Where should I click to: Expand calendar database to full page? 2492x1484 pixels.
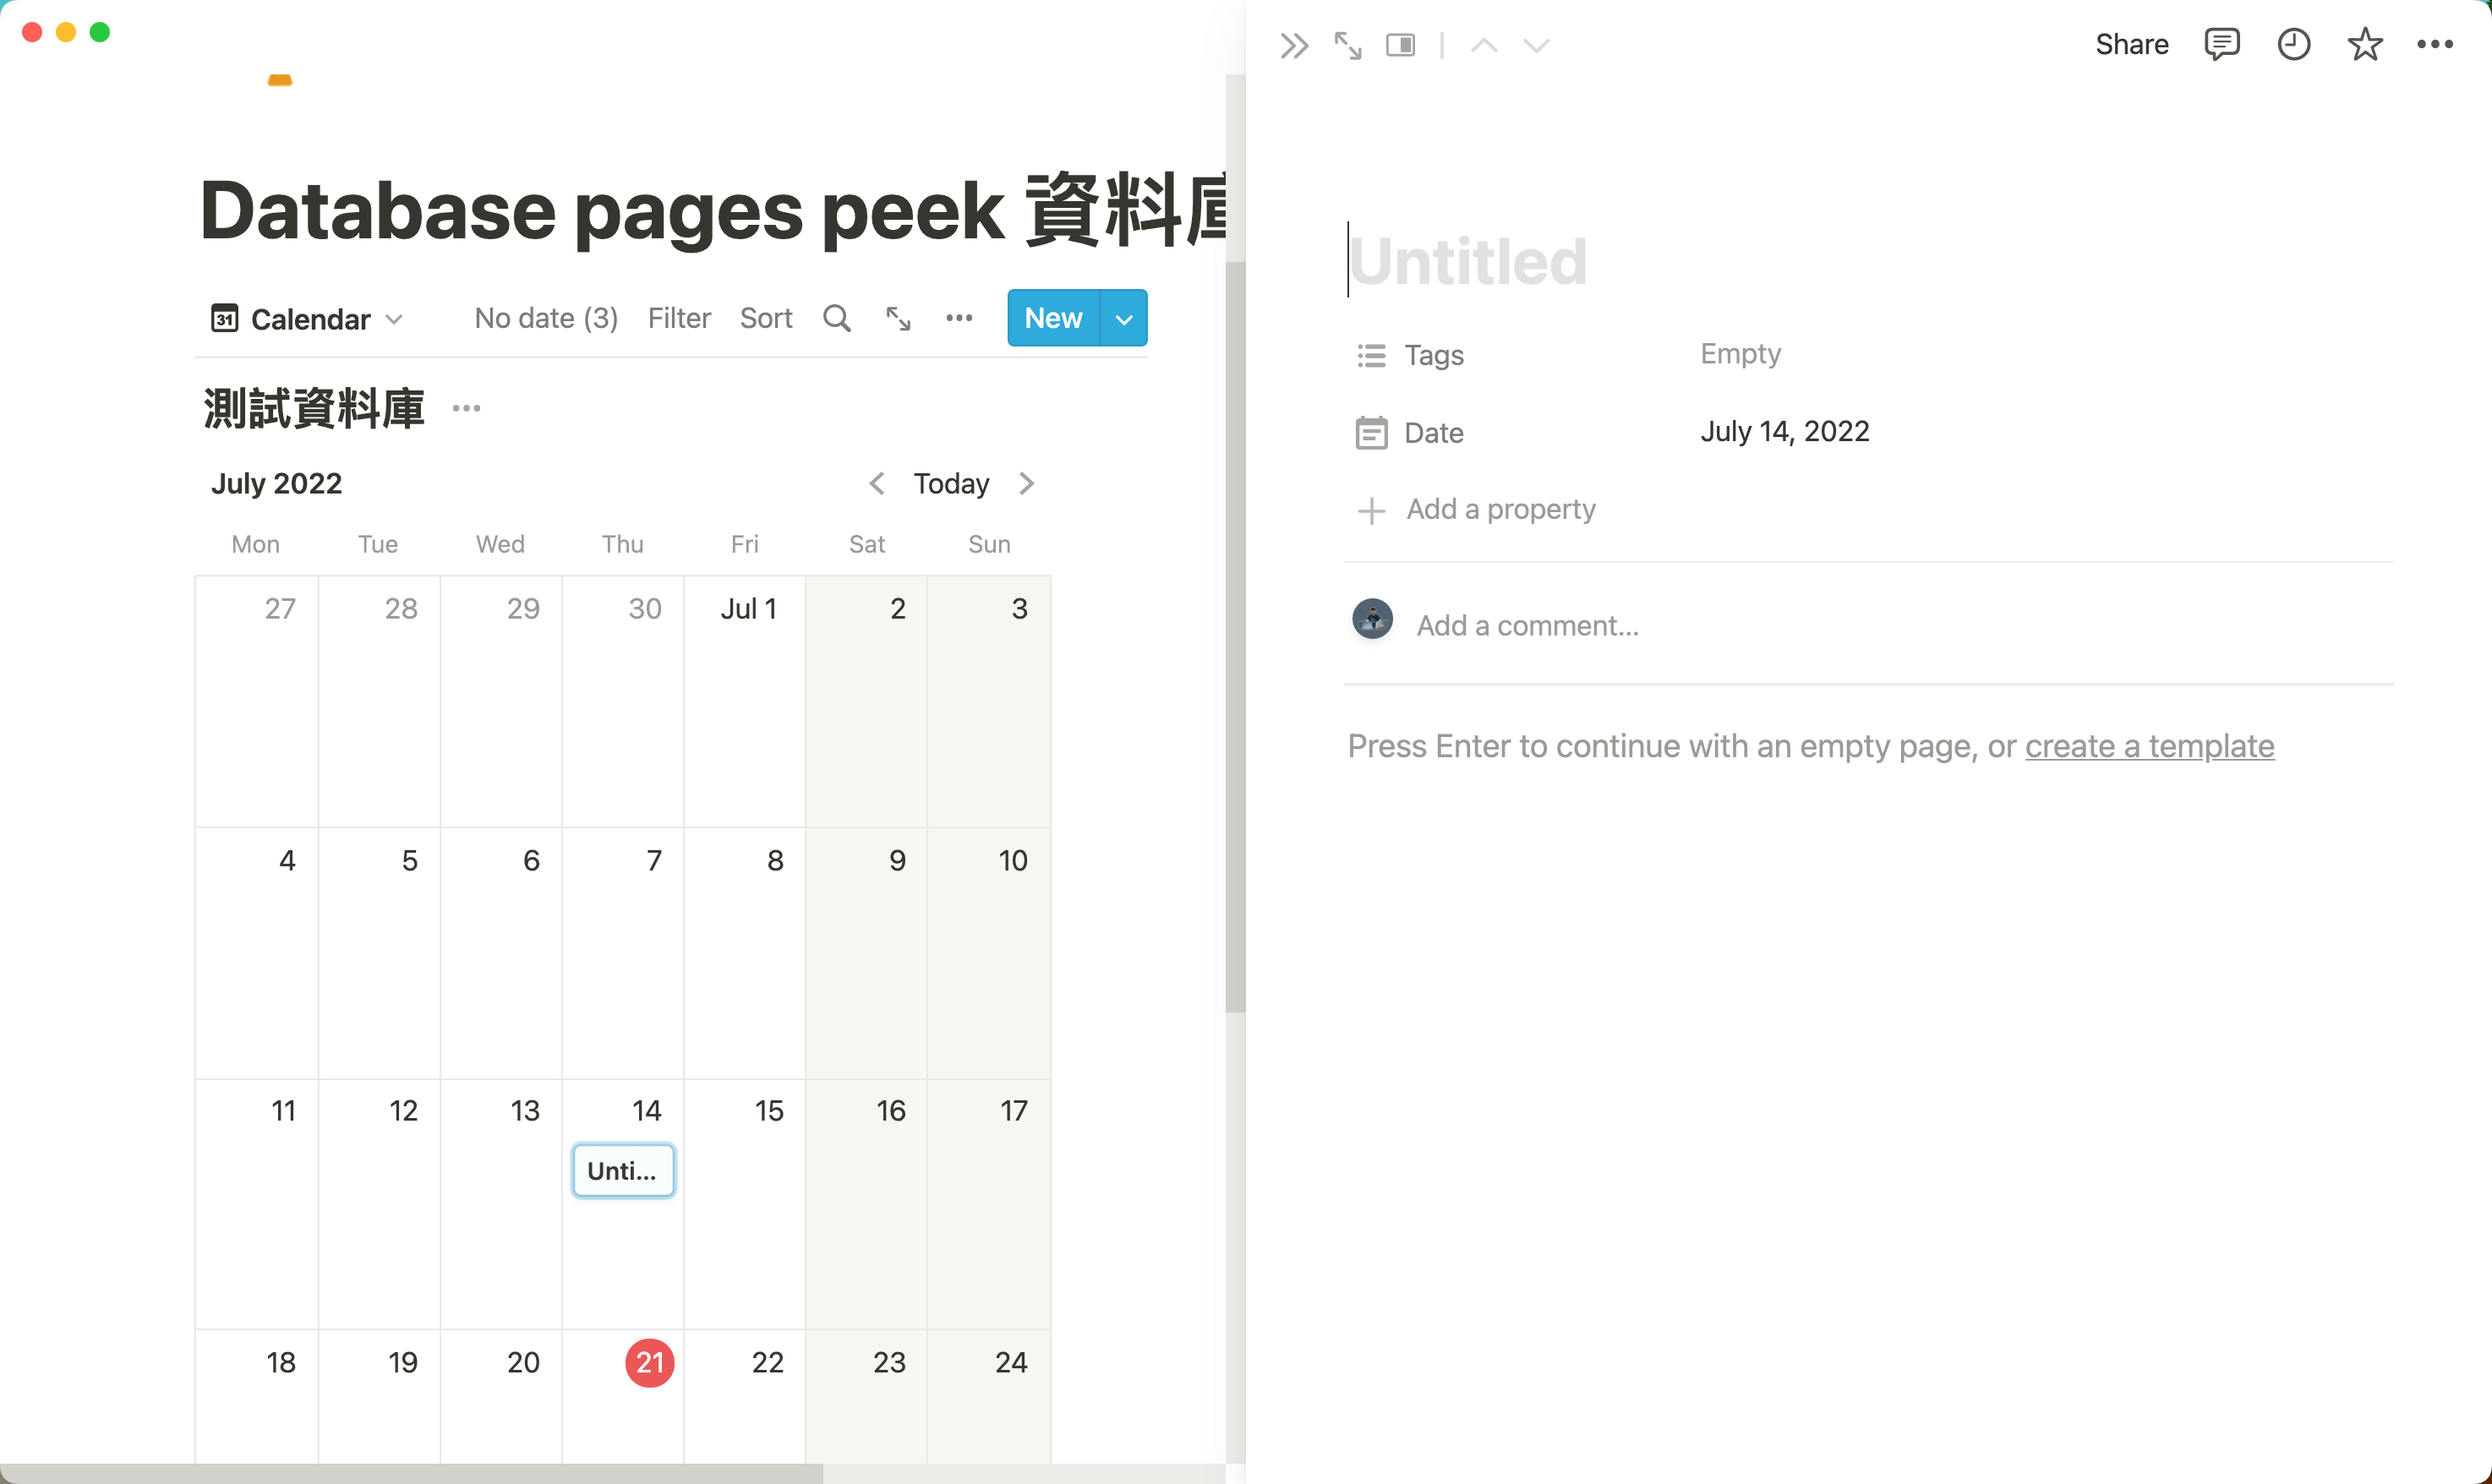pos(898,318)
